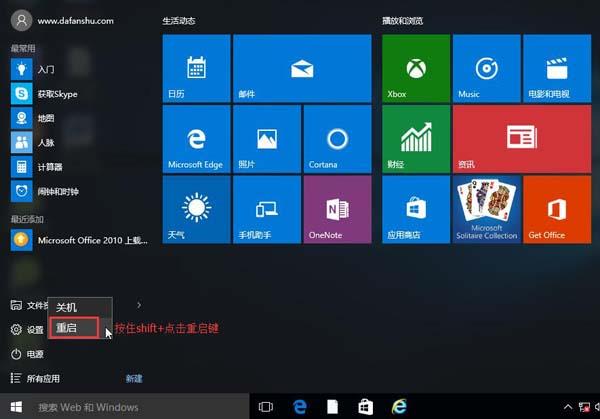Click the 搜索 Web 和 Windows search box
600x419 pixels.
pos(141,407)
